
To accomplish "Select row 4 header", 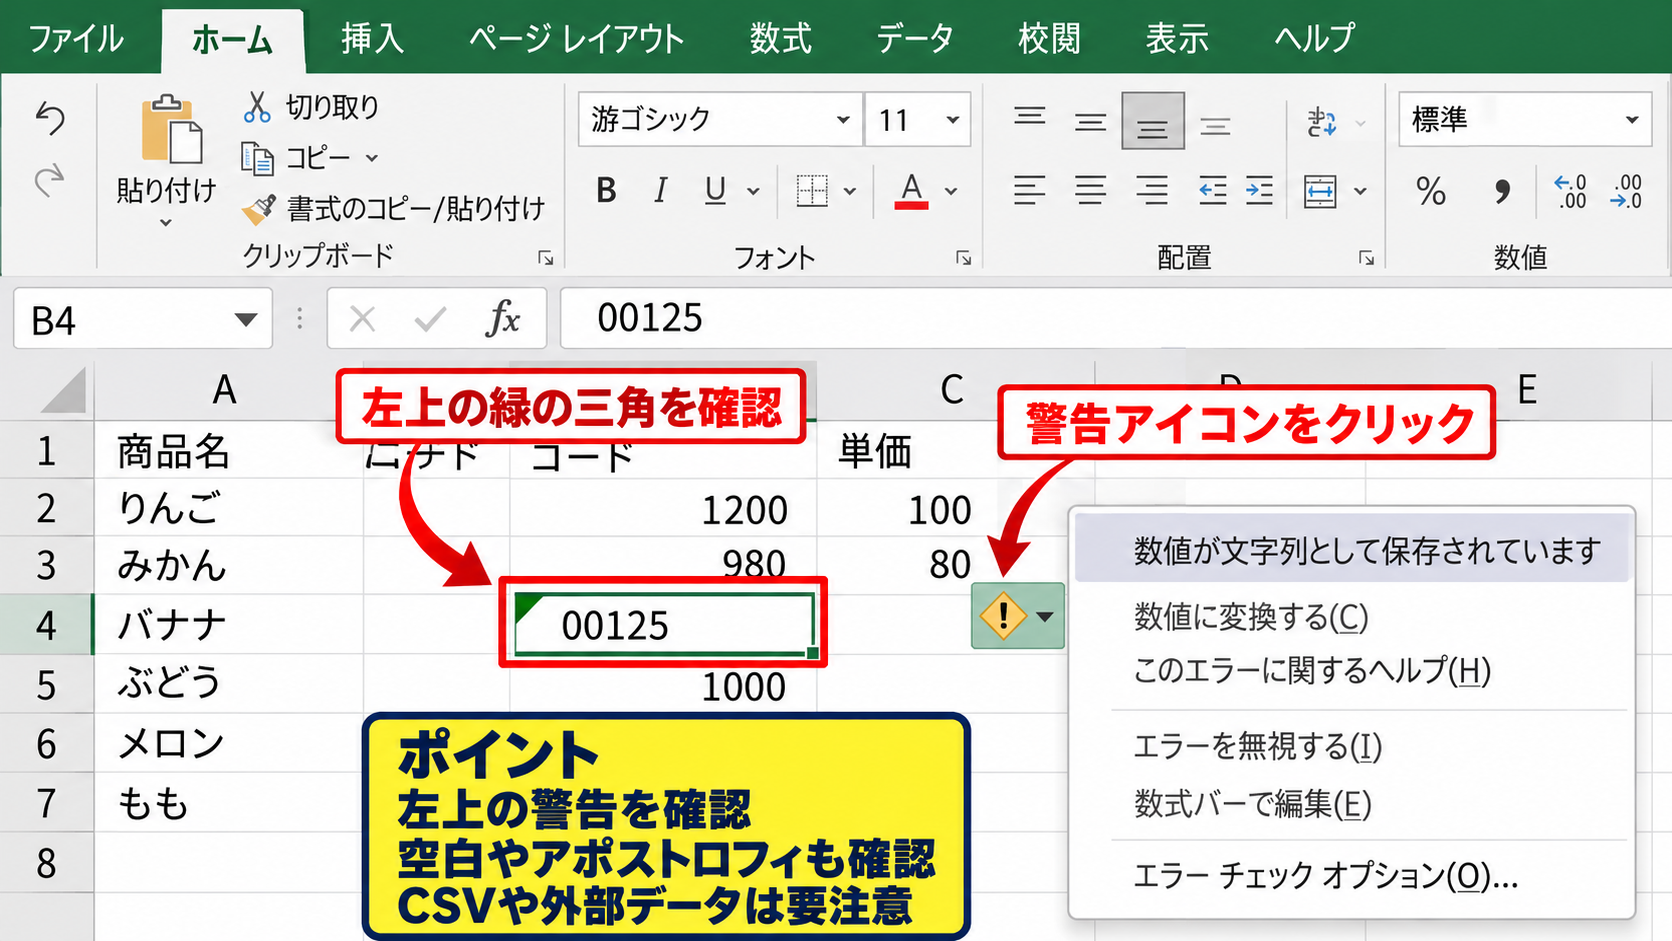I will click(46, 625).
